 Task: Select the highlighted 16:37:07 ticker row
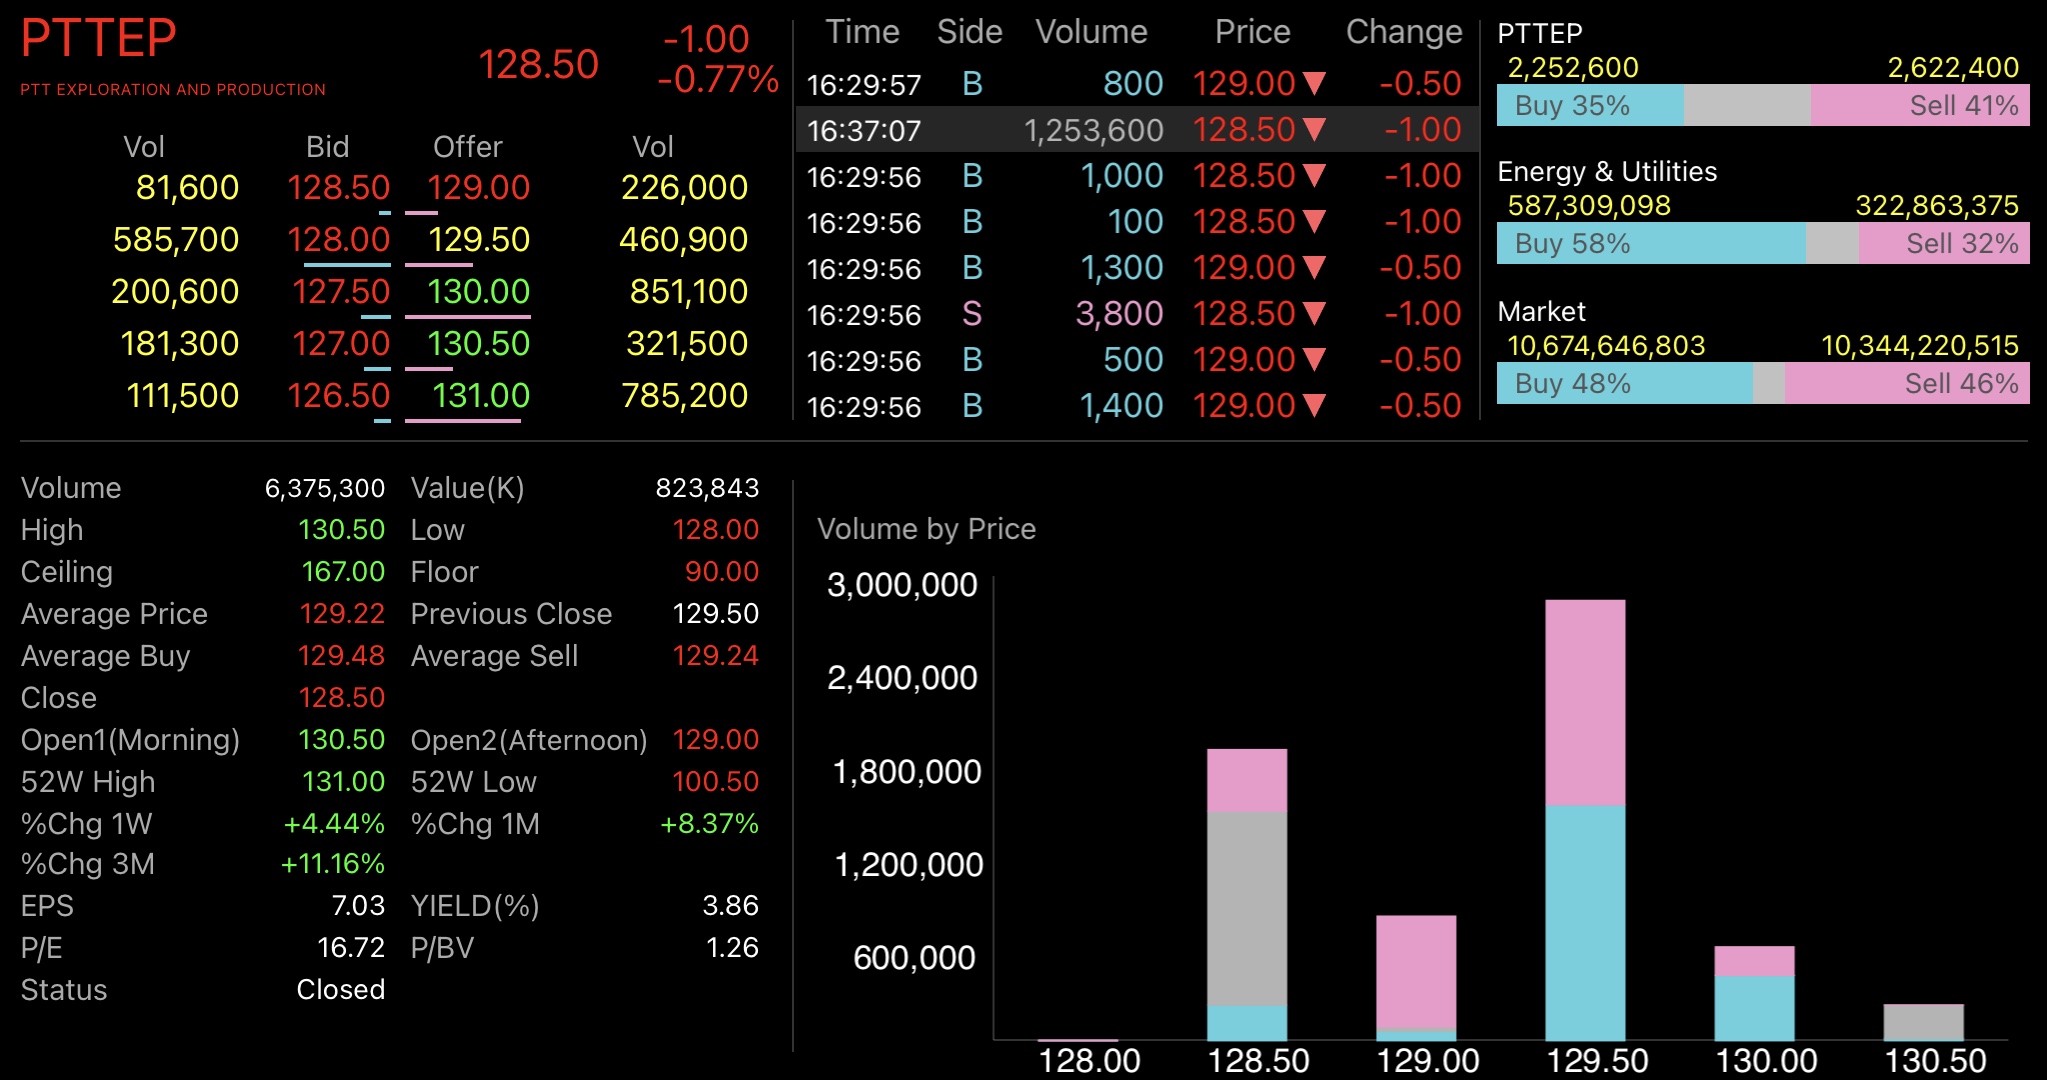pyautogui.click(x=1136, y=130)
